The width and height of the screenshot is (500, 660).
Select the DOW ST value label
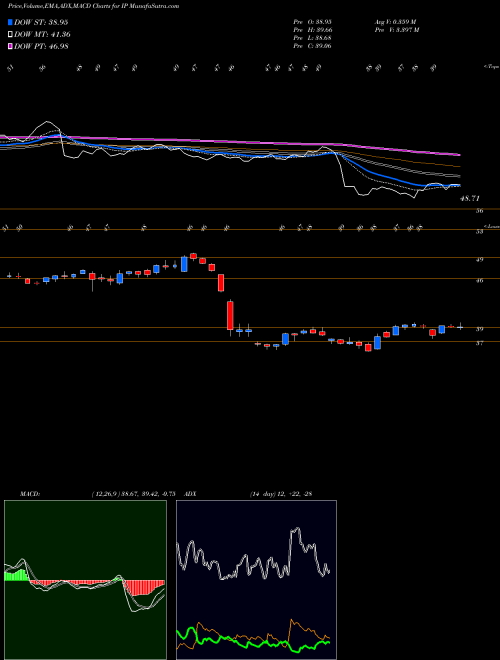[41, 22]
